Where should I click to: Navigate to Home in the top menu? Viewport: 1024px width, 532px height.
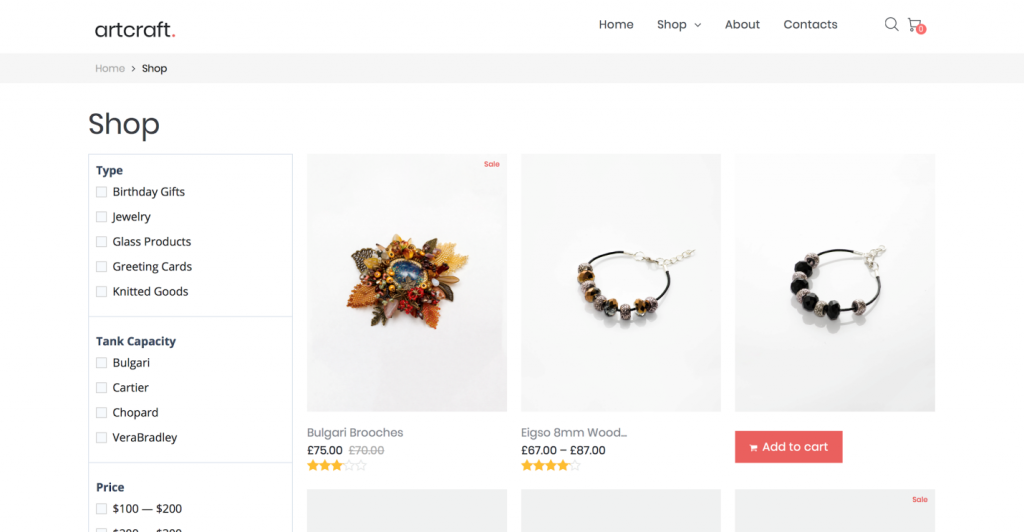point(616,25)
